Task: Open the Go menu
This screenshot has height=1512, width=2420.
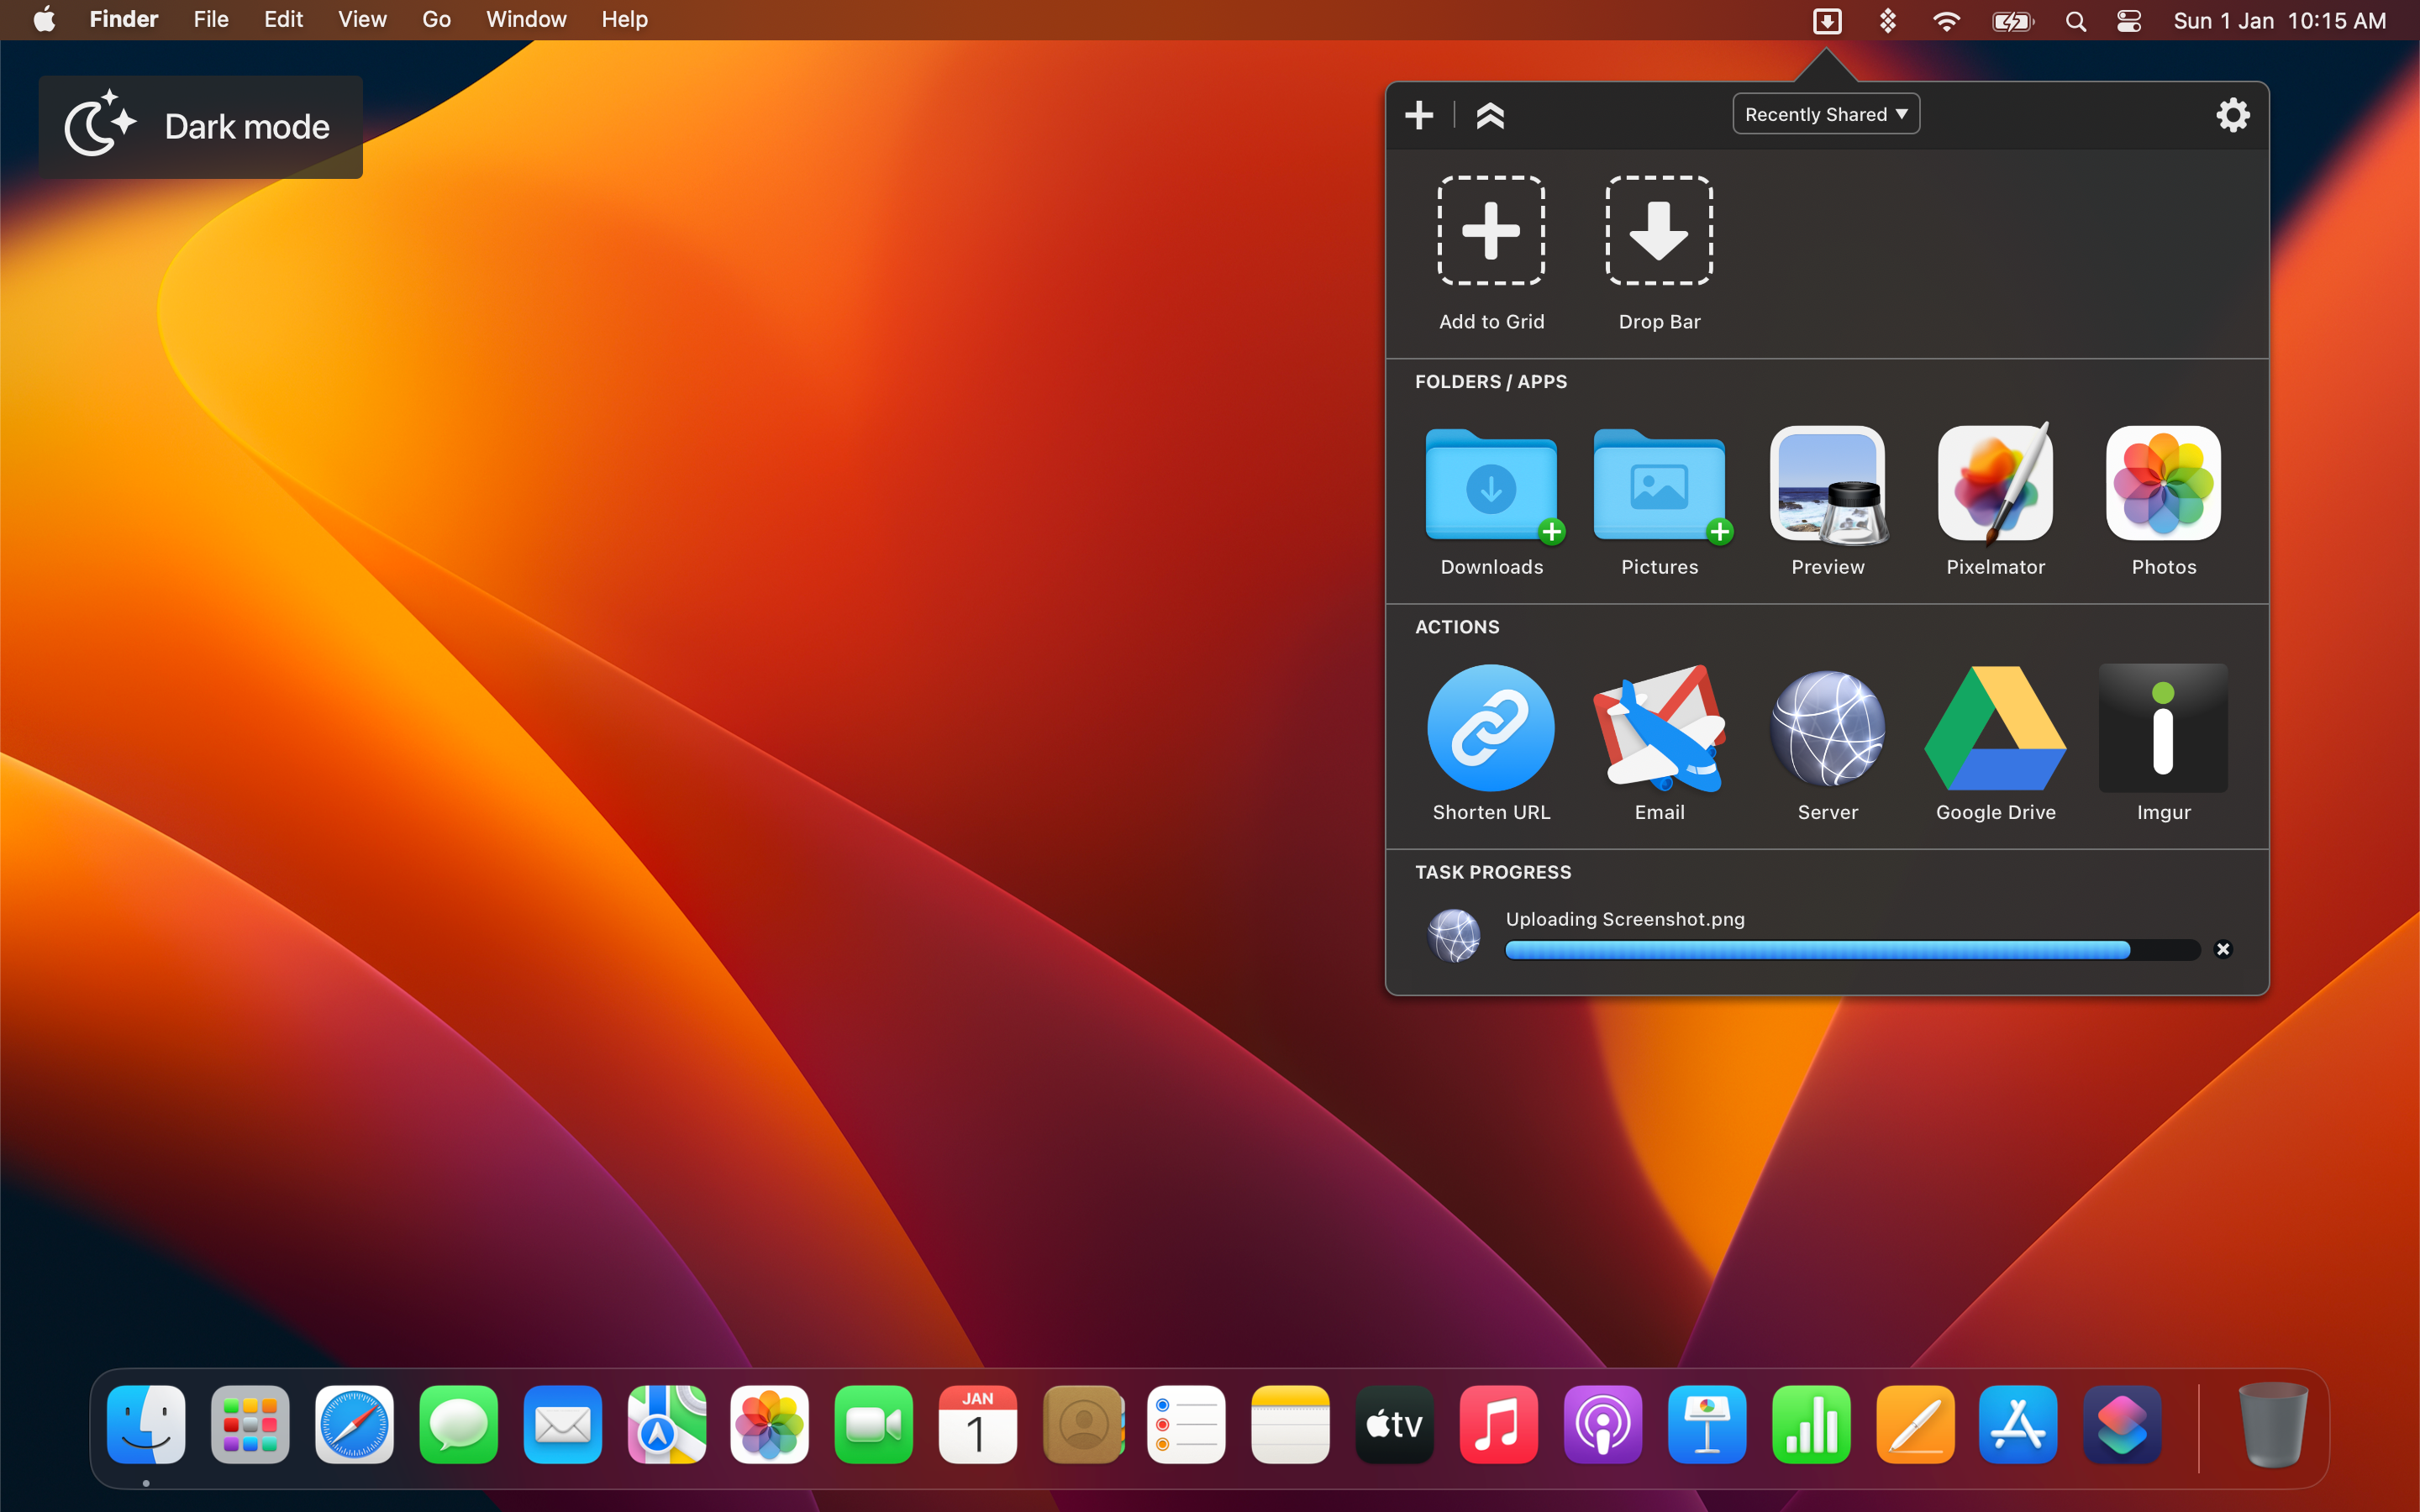Action: point(435,19)
